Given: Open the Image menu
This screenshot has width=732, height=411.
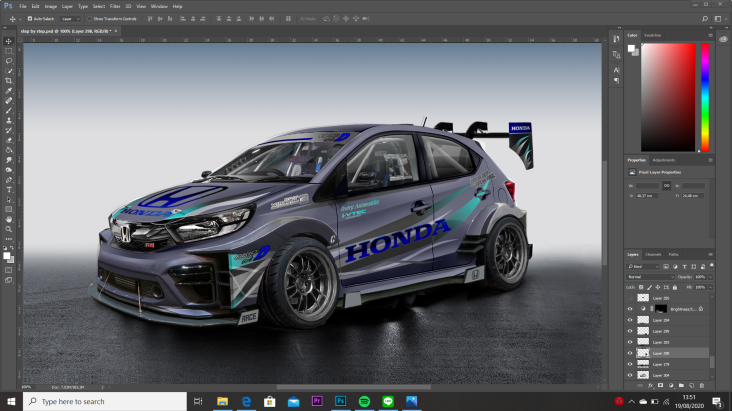Looking at the screenshot, I should pos(50,7).
